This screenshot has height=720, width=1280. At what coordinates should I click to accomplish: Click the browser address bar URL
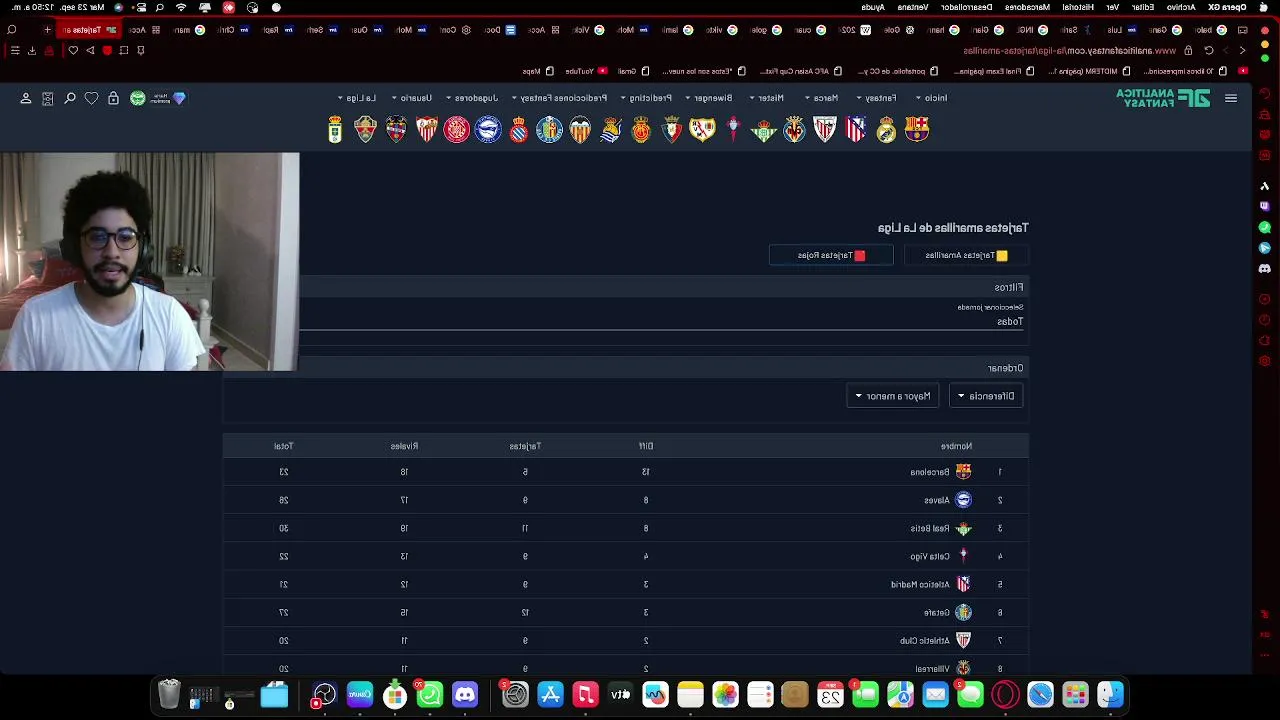(x=1070, y=50)
